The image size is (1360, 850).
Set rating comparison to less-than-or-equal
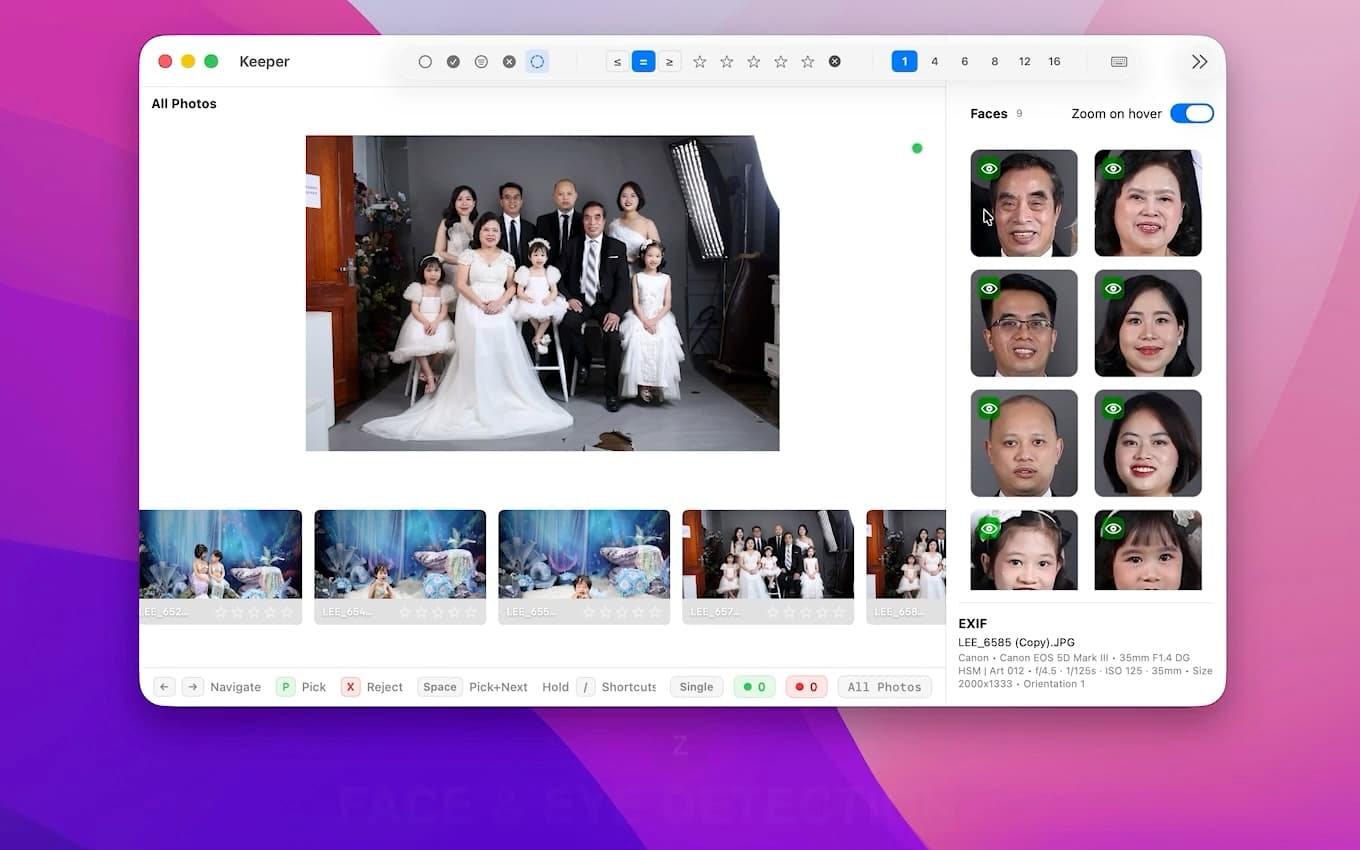617,62
